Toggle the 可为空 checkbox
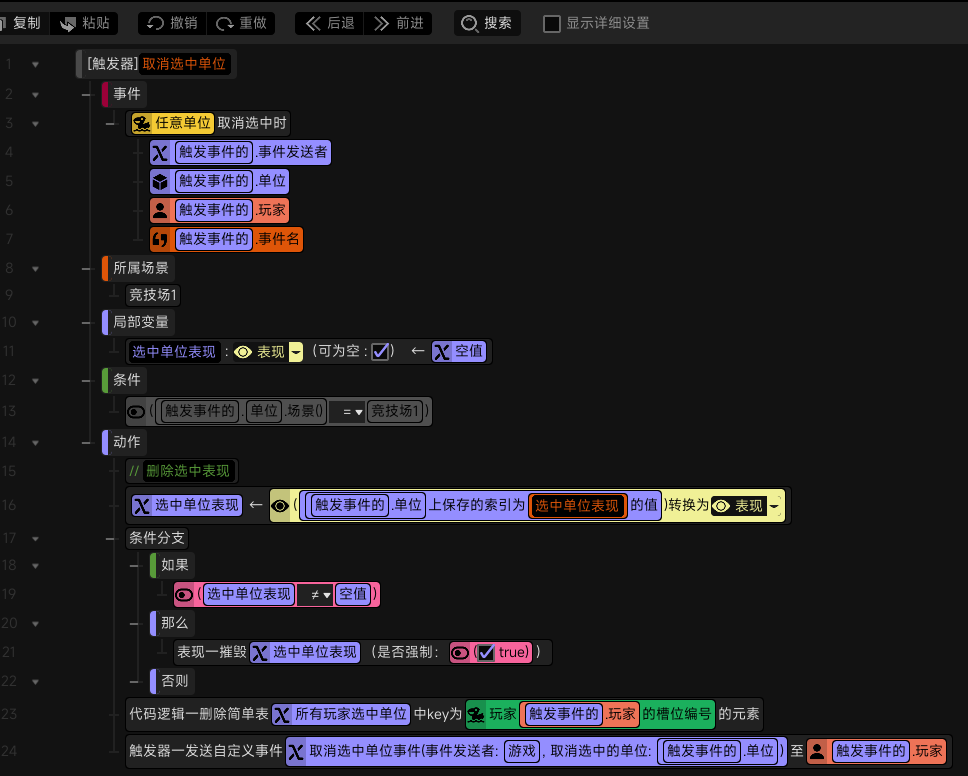The width and height of the screenshot is (968, 776). 380,352
